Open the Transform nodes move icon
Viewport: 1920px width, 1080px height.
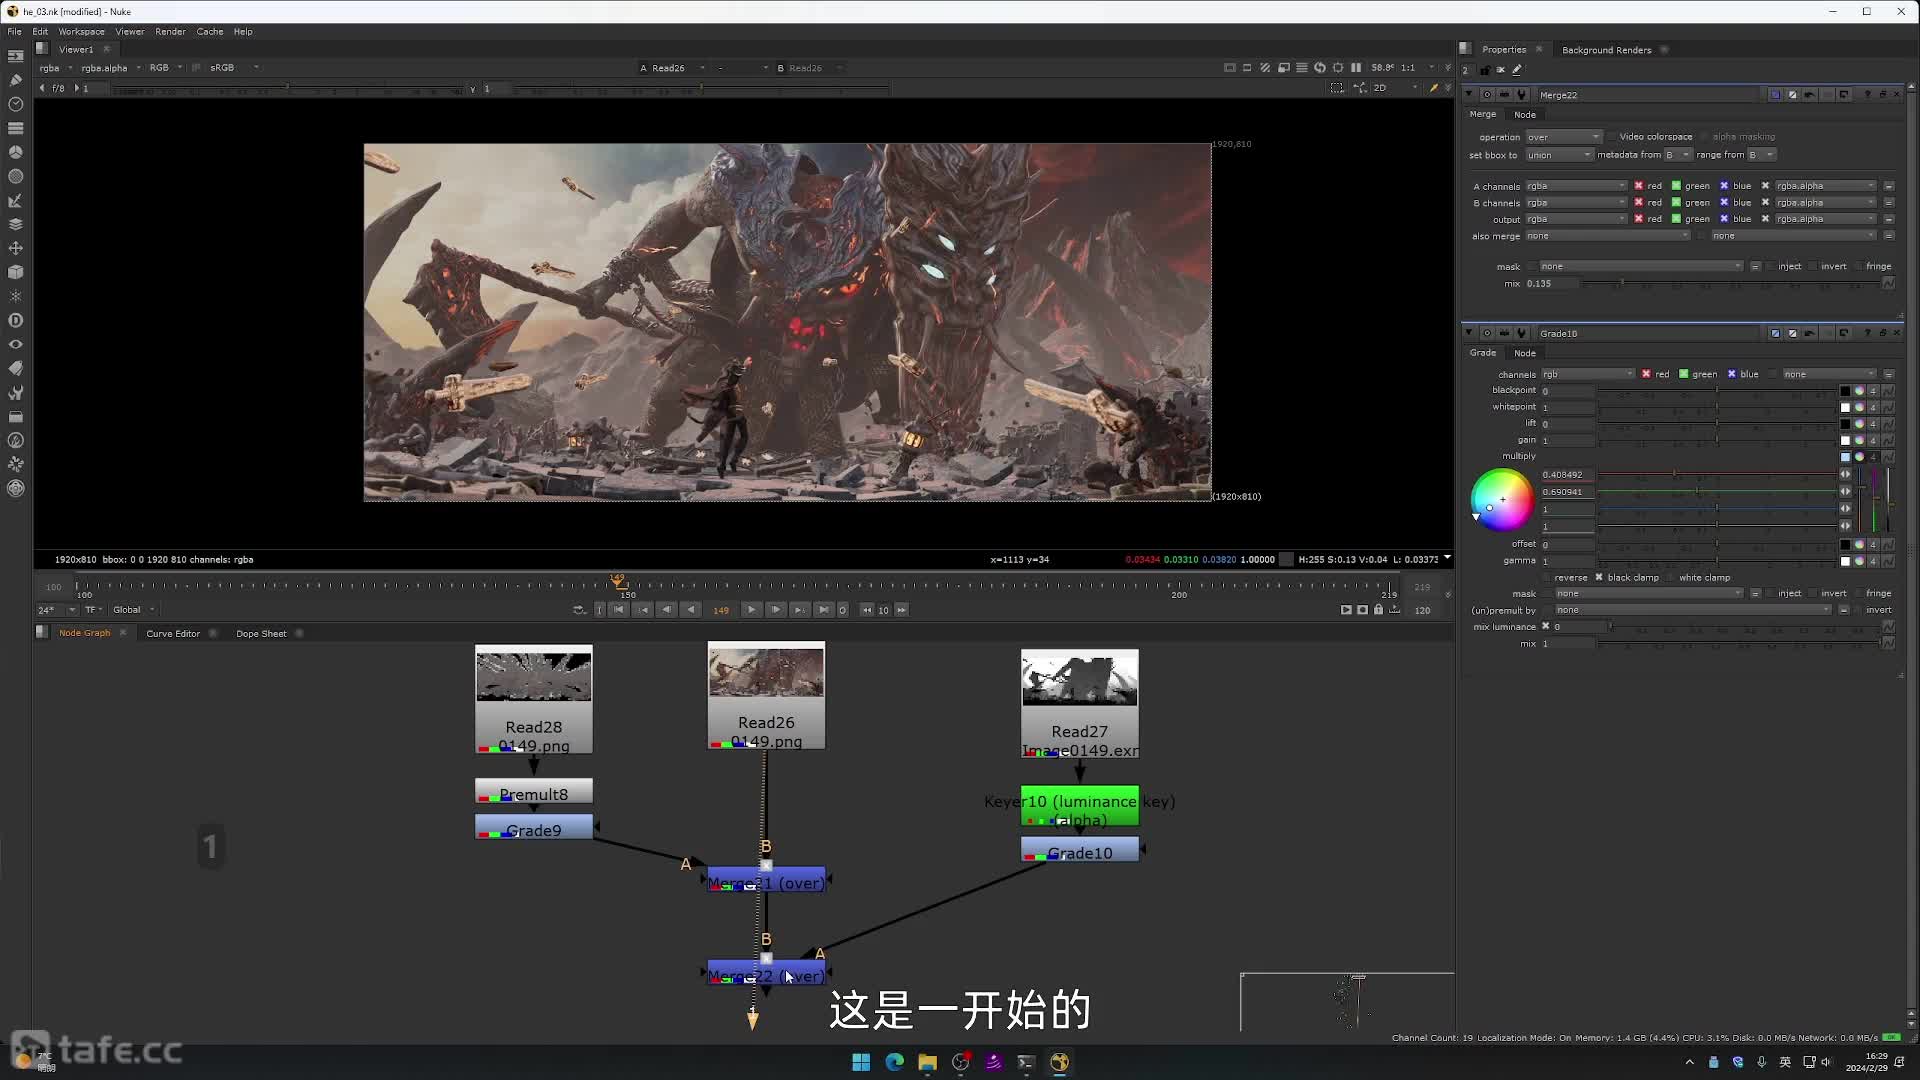point(15,248)
